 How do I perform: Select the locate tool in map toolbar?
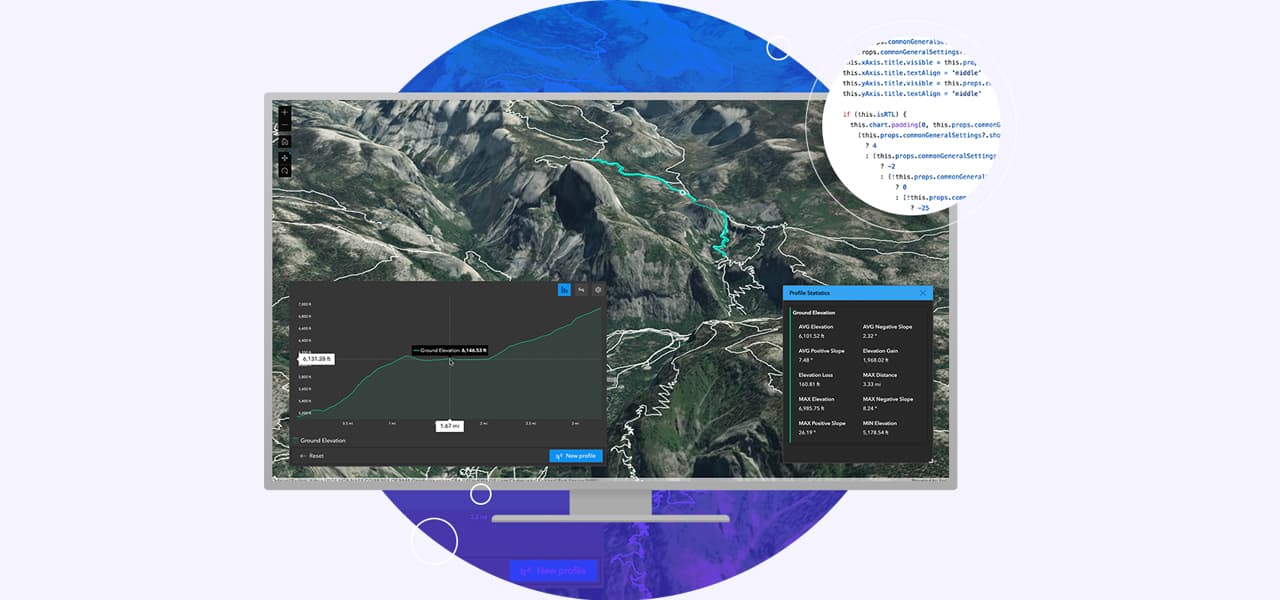284,158
